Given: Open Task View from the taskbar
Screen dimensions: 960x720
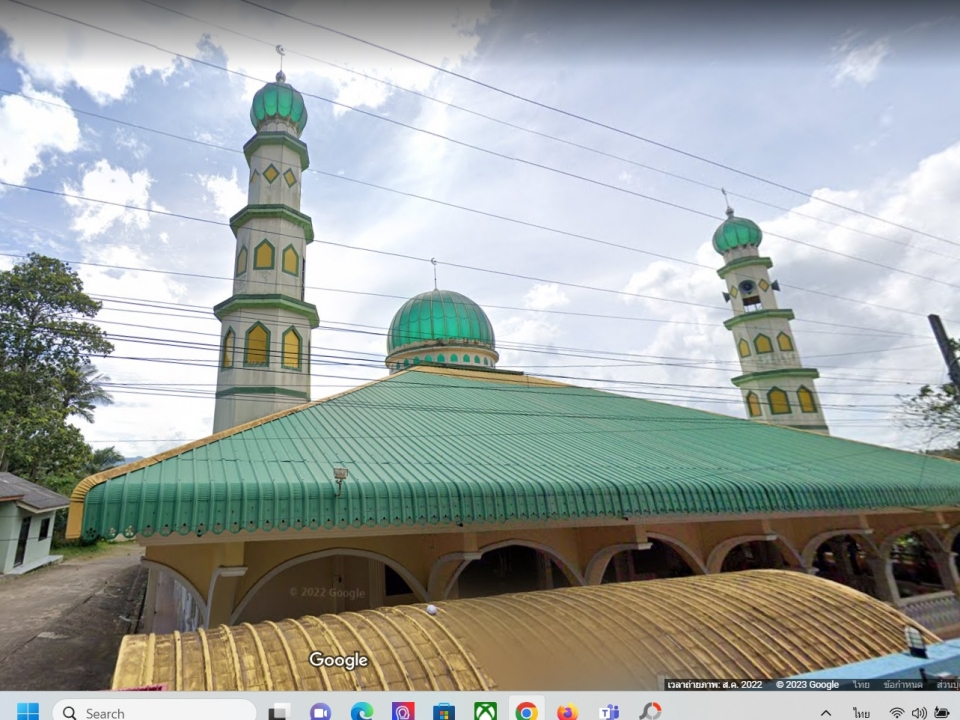Looking at the screenshot, I should coord(279,712).
